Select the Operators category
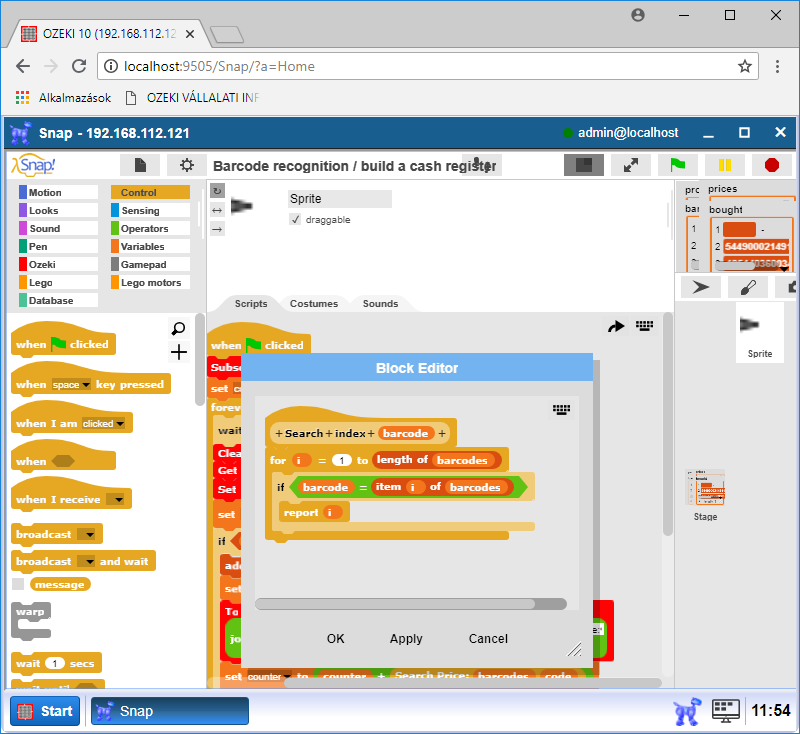The height and width of the screenshot is (734, 800). pos(150,228)
